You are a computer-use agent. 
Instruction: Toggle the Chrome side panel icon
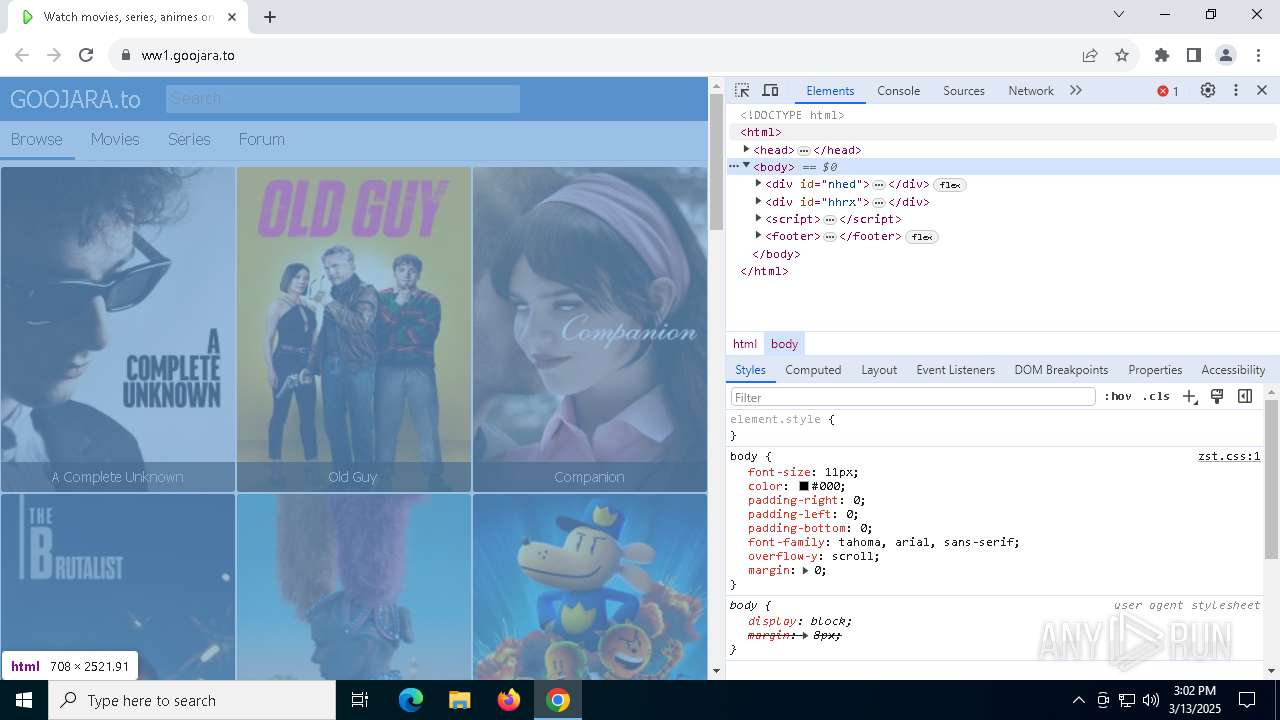click(x=1194, y=55)
